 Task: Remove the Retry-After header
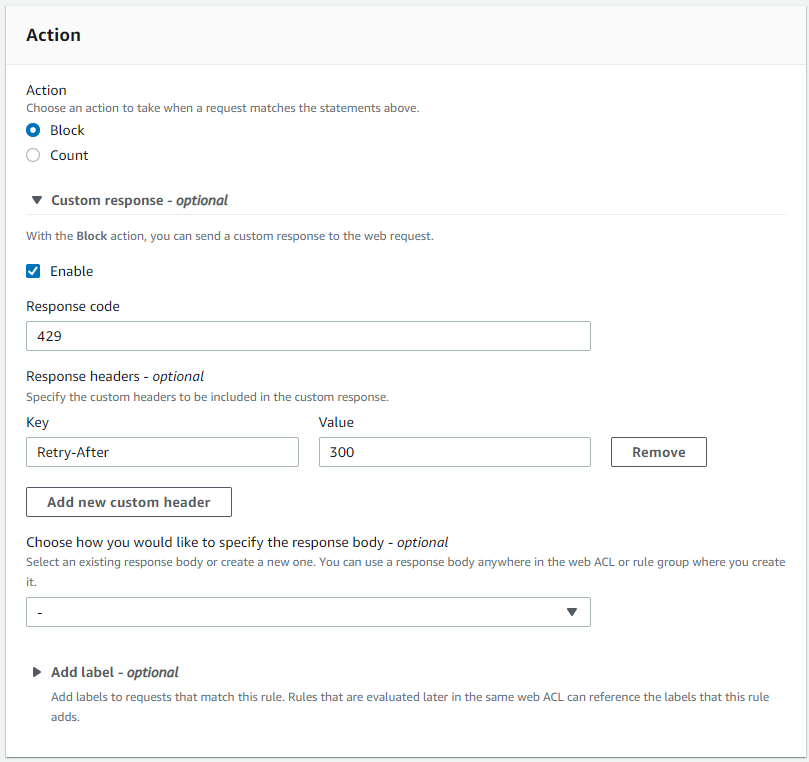click(x=658, y=451)
